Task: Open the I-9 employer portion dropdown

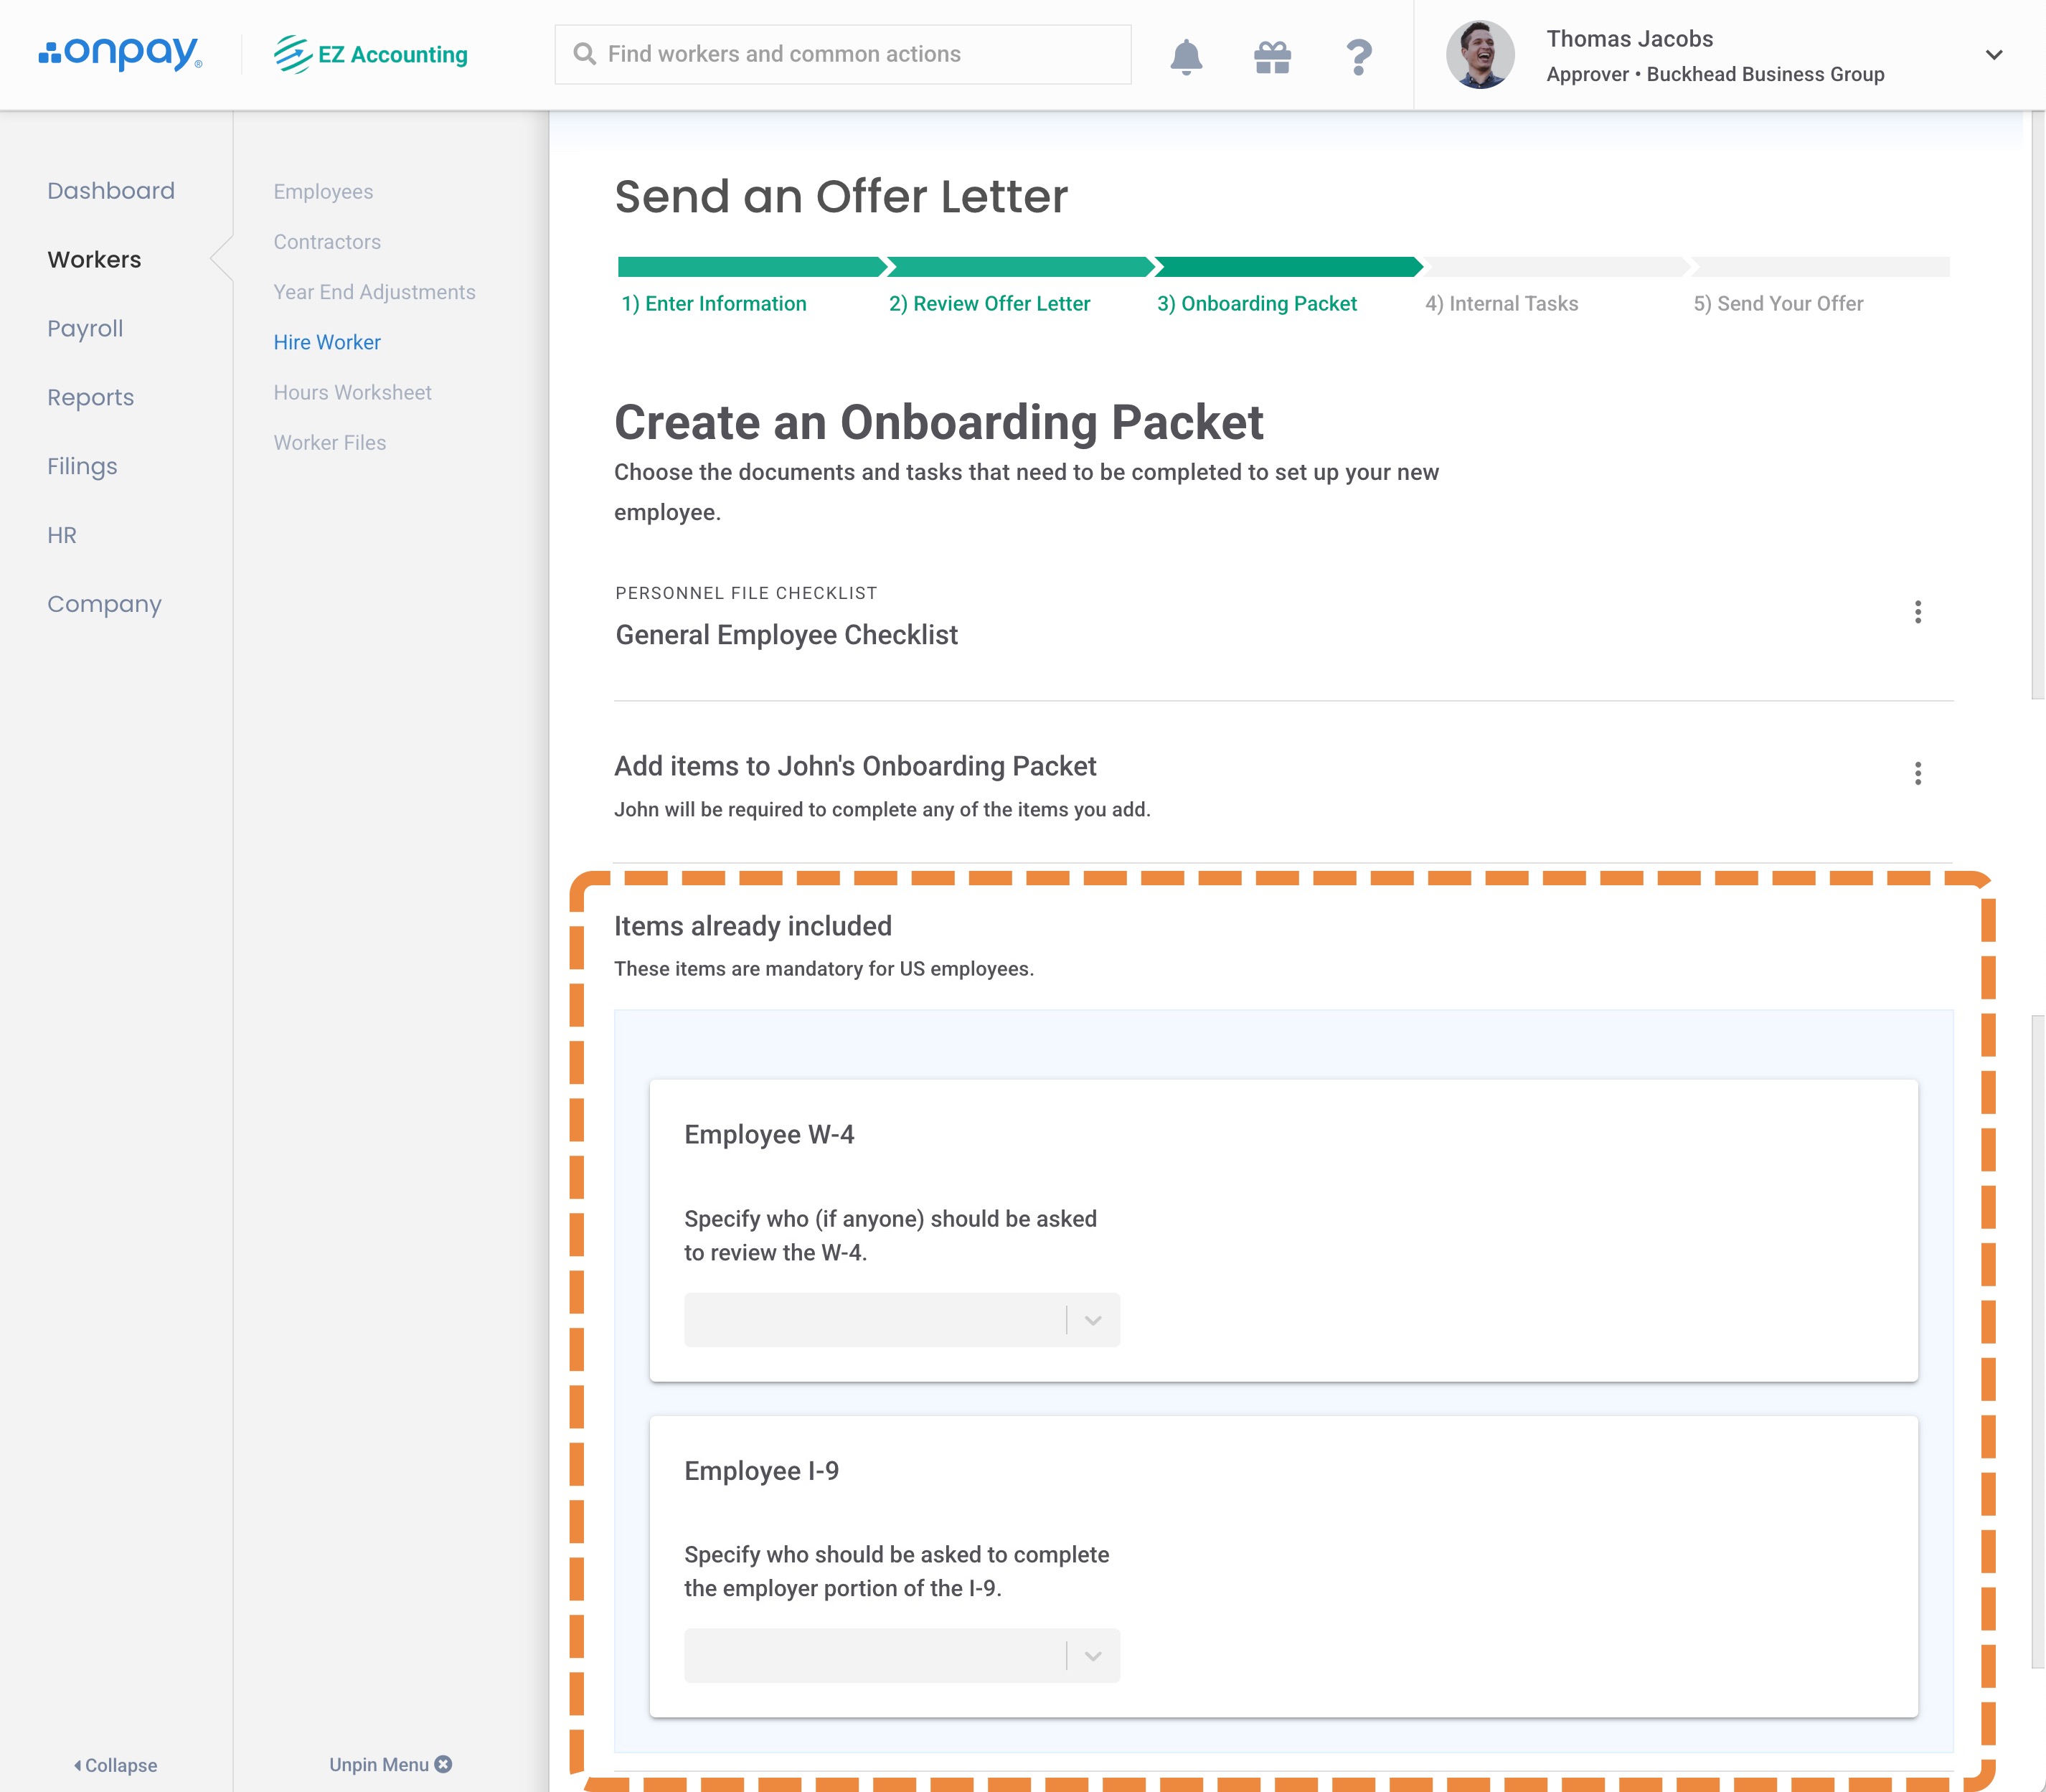Action: point(902,1656)
